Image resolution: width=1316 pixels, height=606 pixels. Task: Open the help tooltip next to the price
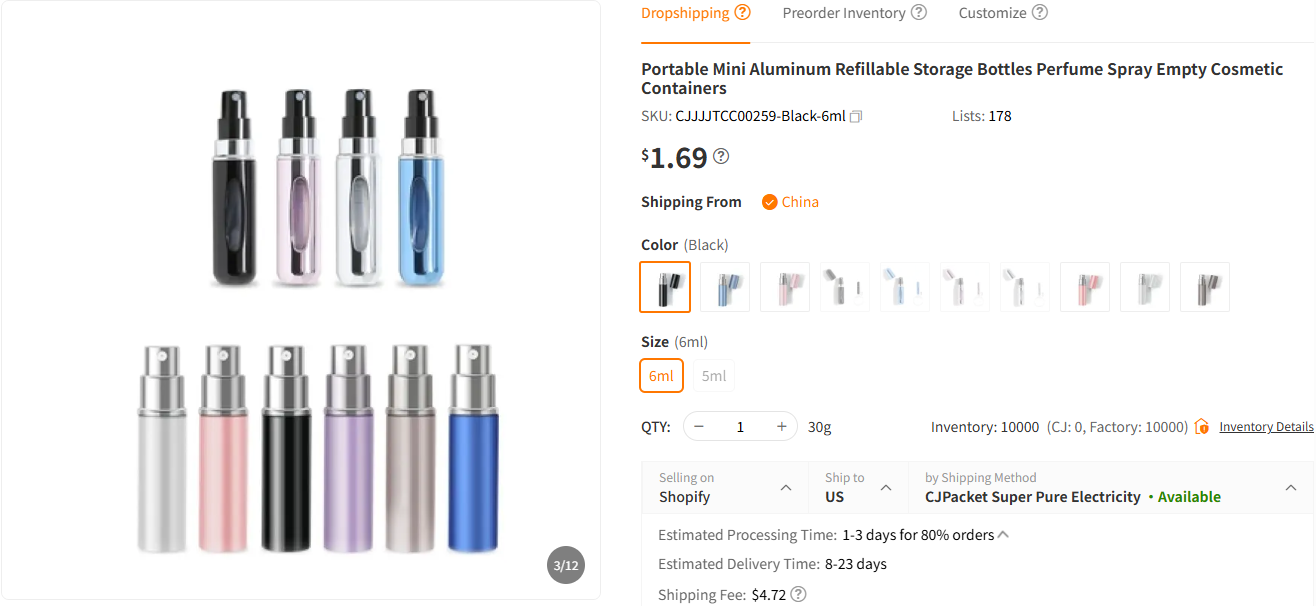(x=720, y=156)
